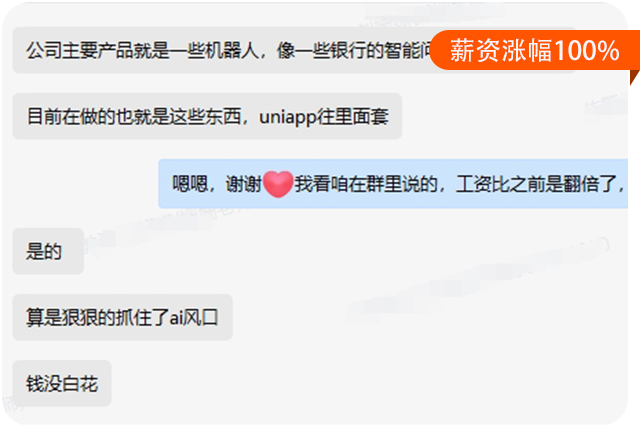
Task: Click the text 工资比之前是翻倍了
Action: [536, 184]
